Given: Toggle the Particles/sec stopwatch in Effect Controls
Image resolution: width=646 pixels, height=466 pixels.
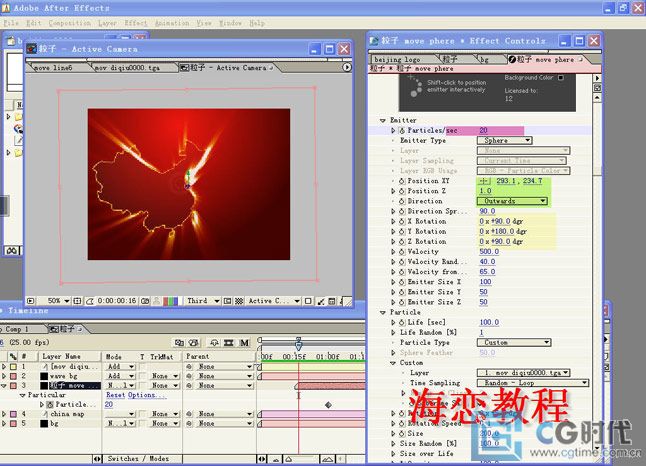Looking at the screenshot, I should 402,131.
